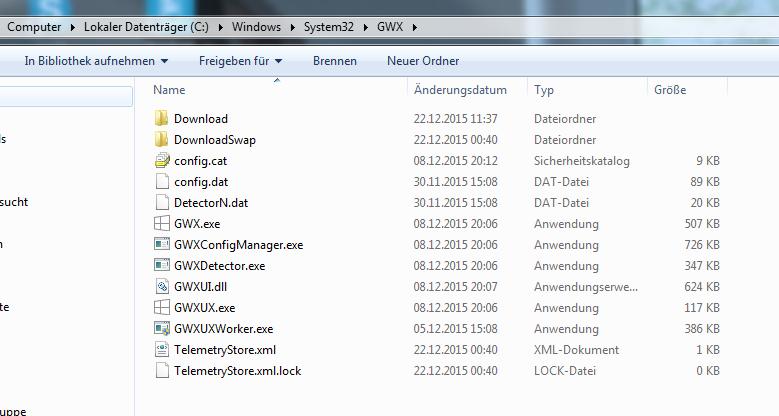
Task: Click the 347 KB size cell
Action: tap(702, 265)
